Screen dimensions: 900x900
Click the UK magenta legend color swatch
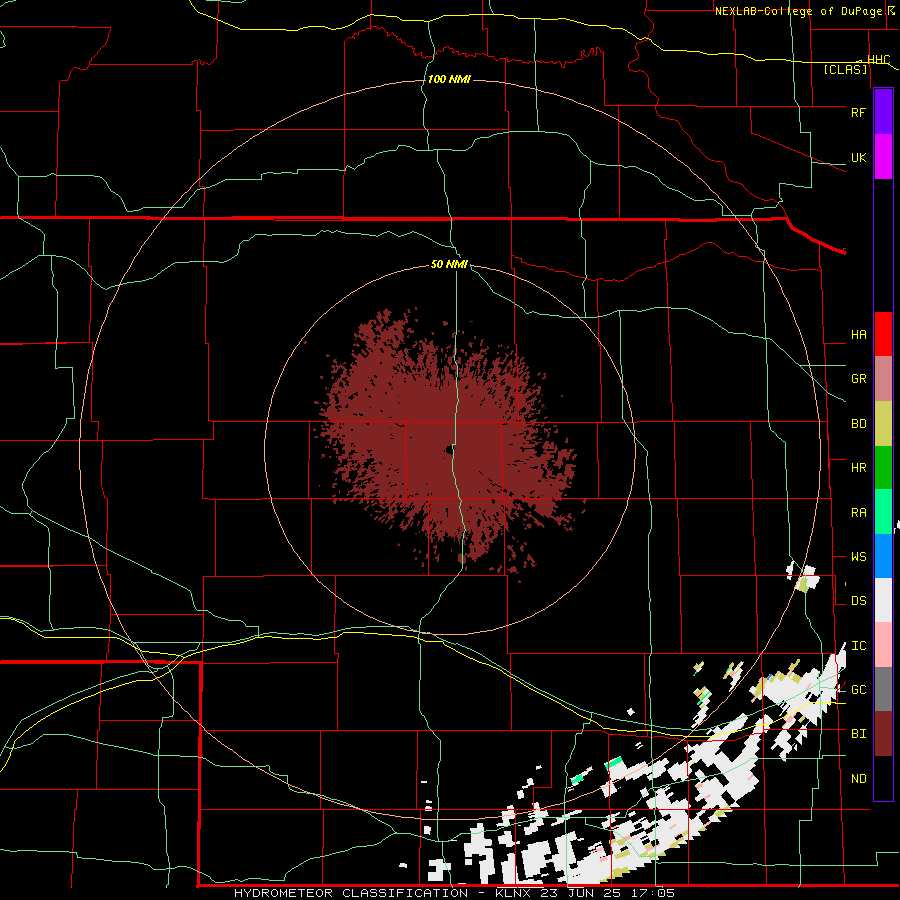[x=883, y=157]
